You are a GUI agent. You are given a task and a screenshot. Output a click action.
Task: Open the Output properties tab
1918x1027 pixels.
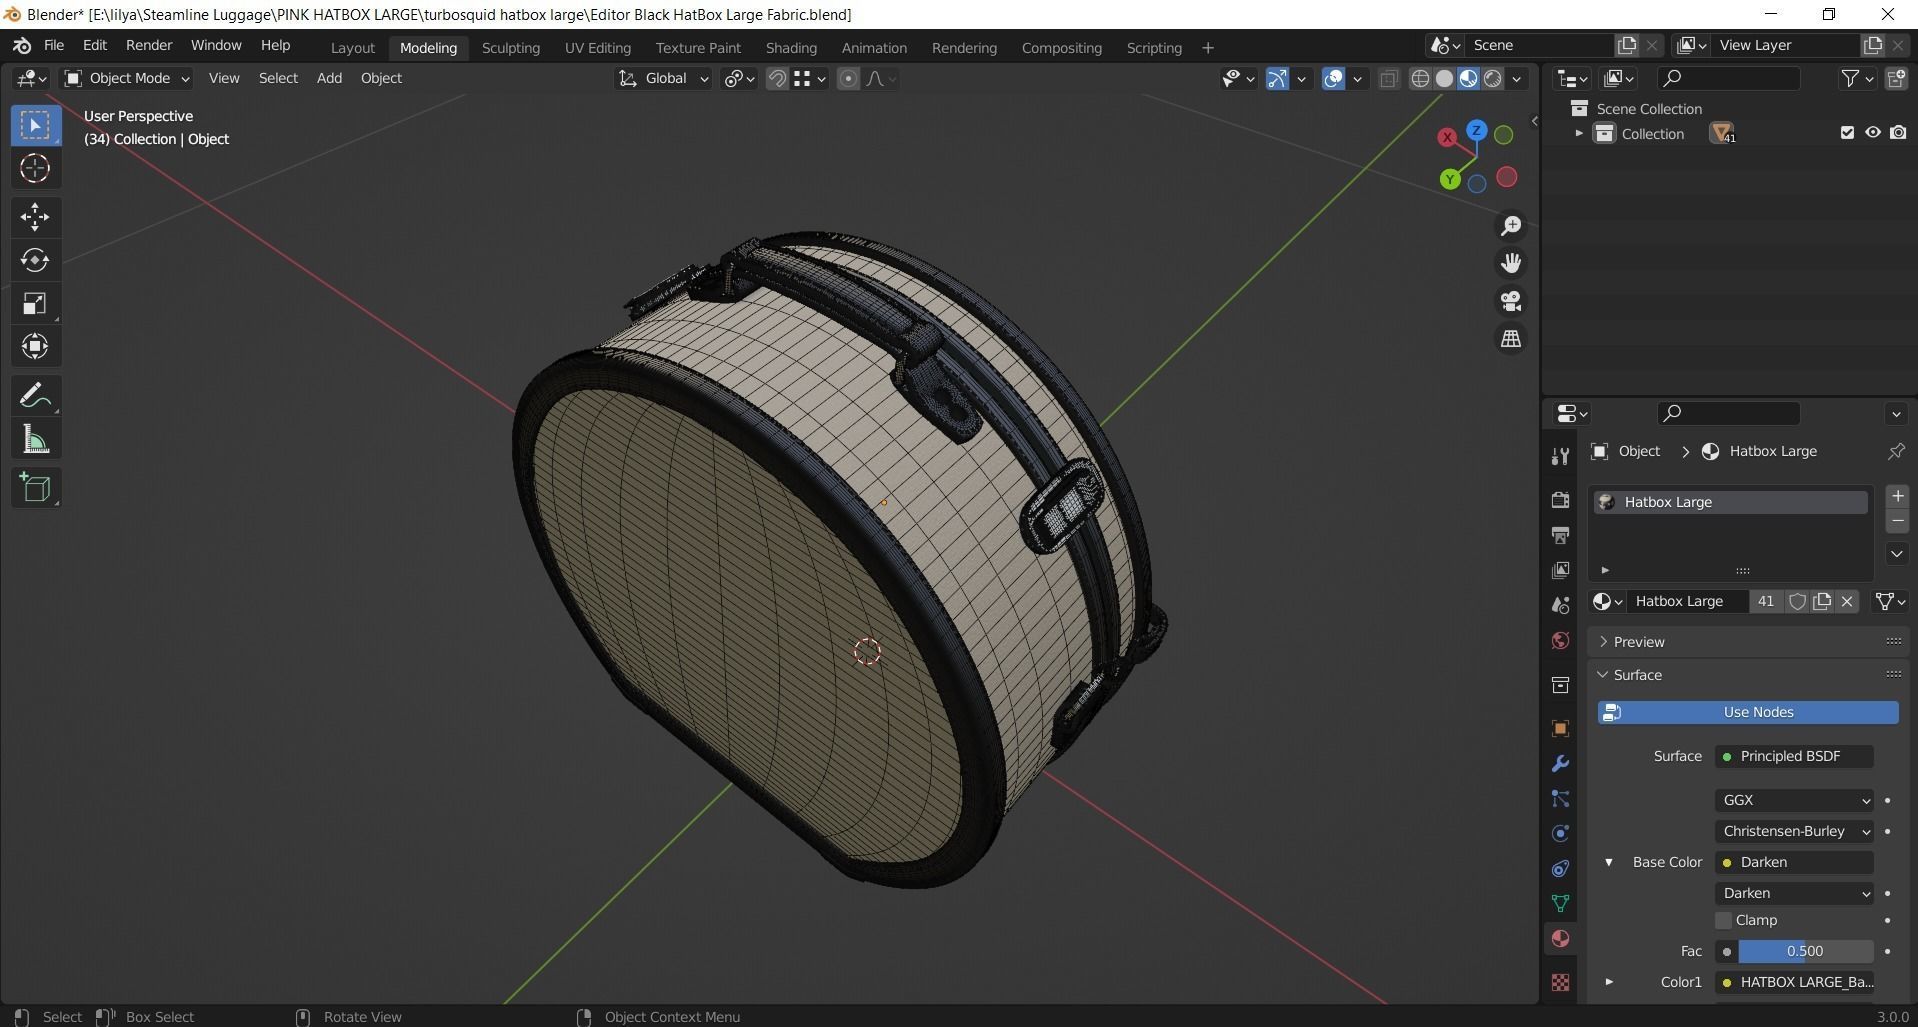[x=1560, y=535]
